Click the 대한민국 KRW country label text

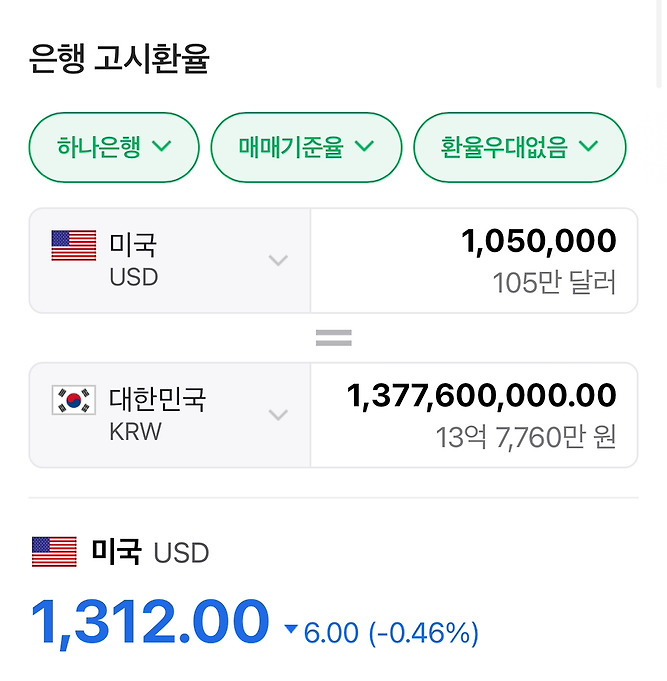[x=157, y=414]
